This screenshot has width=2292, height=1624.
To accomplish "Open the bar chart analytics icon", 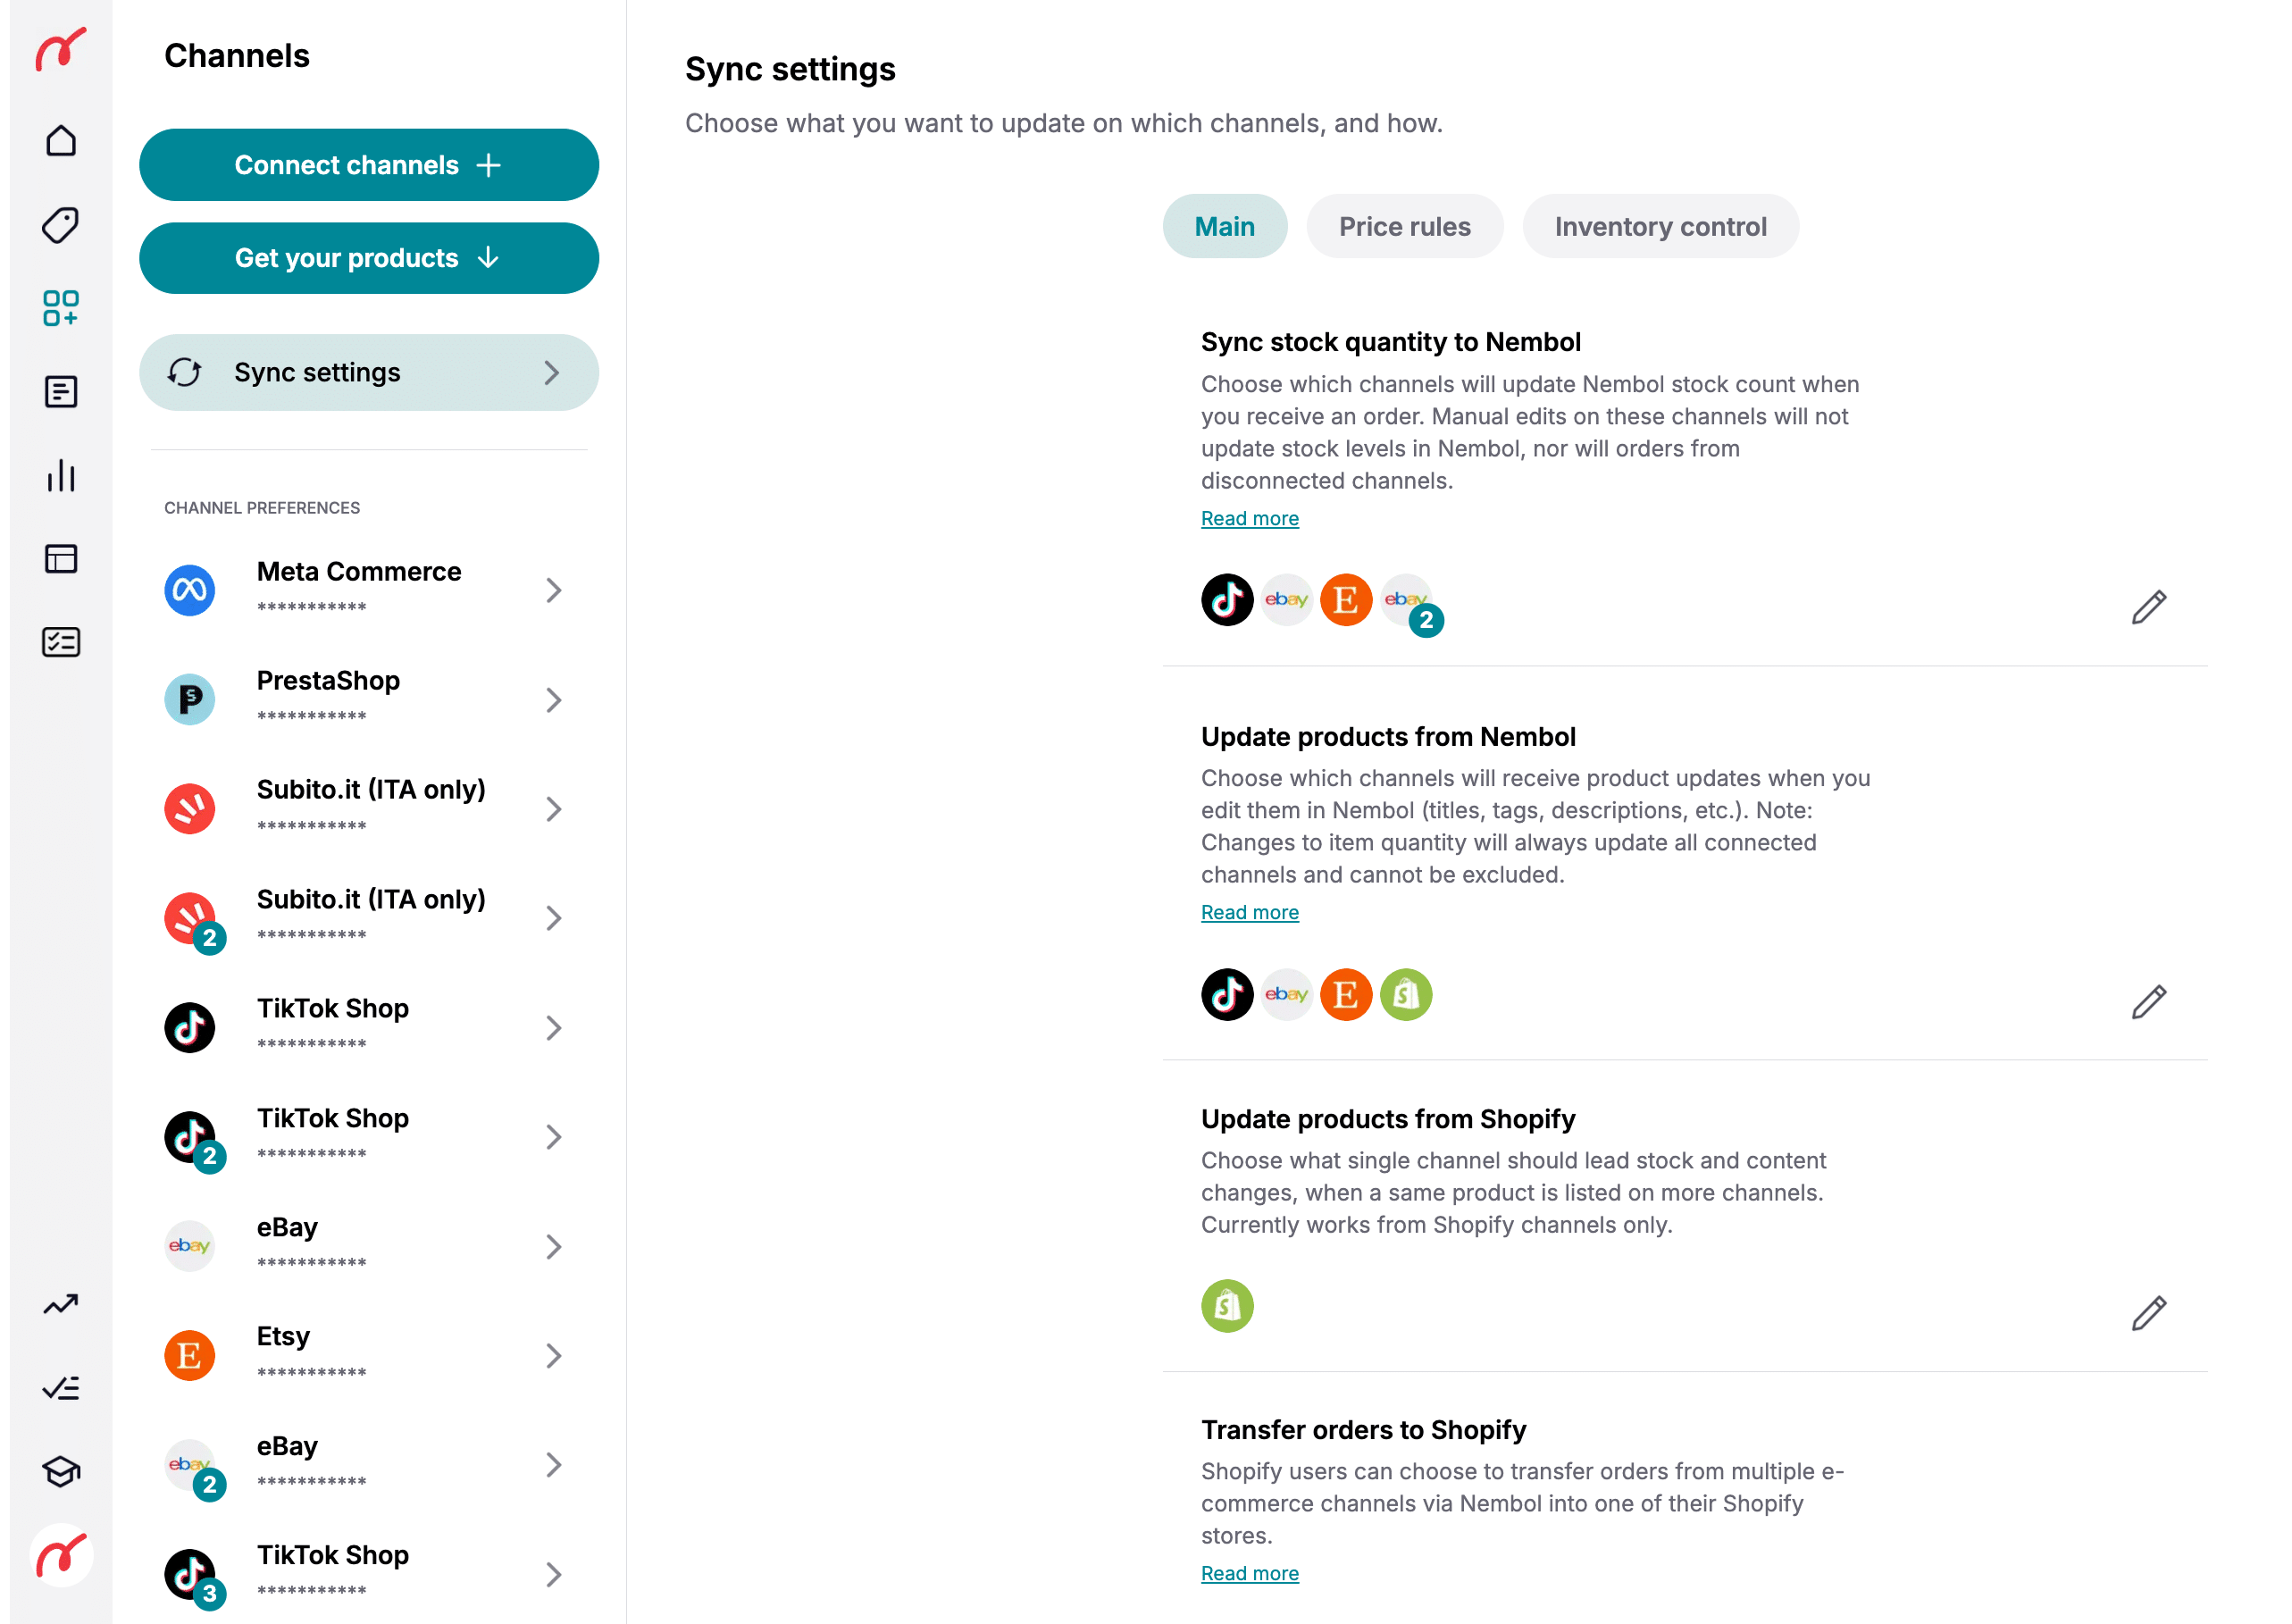I will (x=61, y=476).
